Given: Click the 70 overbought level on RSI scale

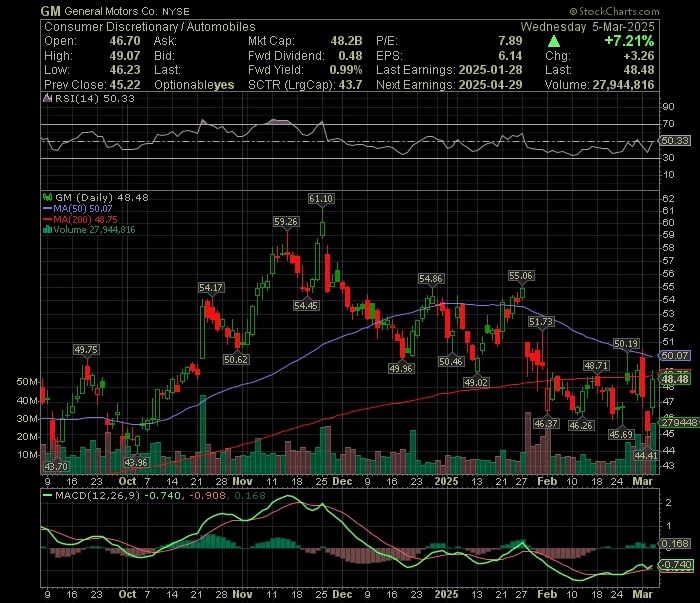Looking at the screenshot, I should click(x=669, y=124).
